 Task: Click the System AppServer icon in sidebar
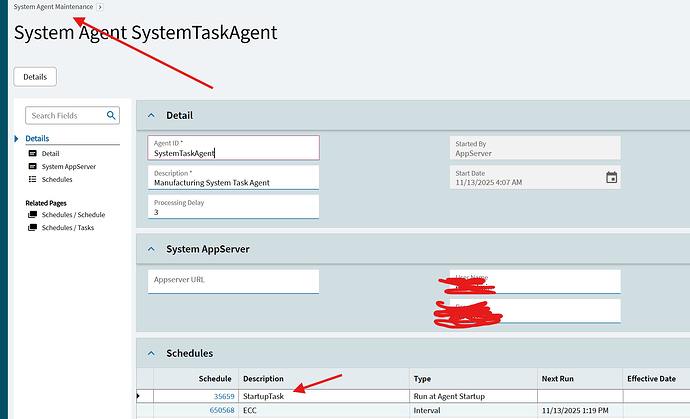33,166
